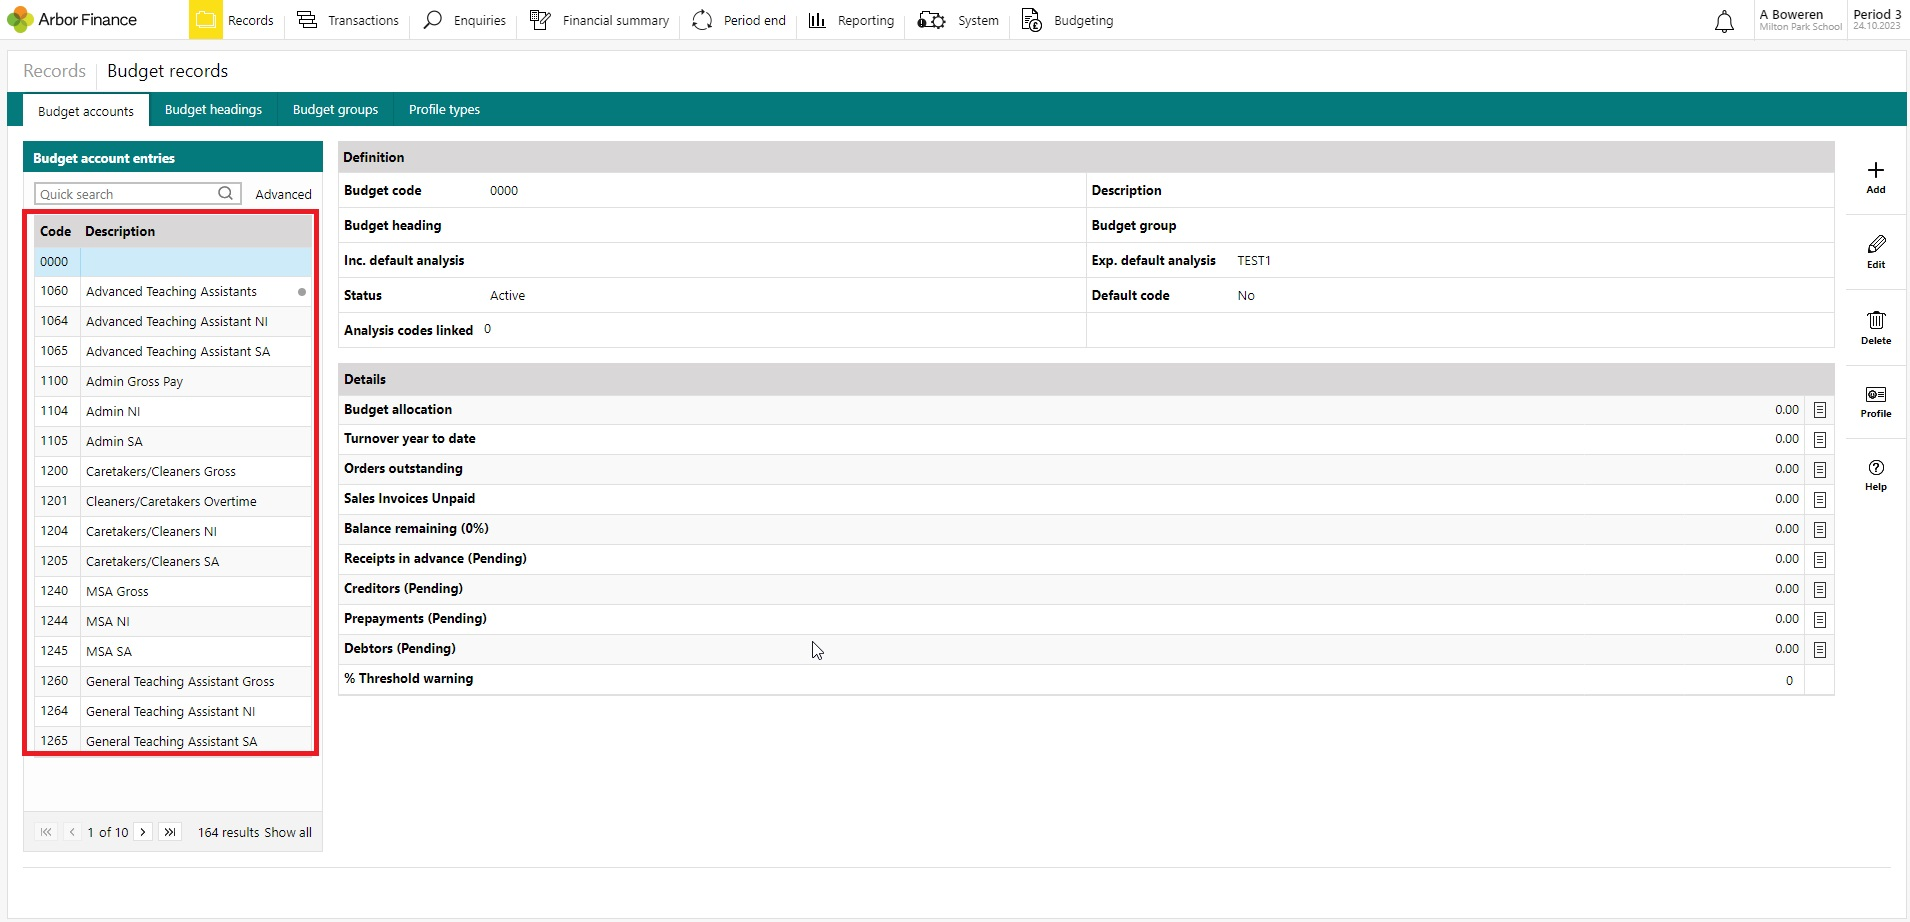
Task: Click the quick search magnifier icon
Action: pos(226,193)
